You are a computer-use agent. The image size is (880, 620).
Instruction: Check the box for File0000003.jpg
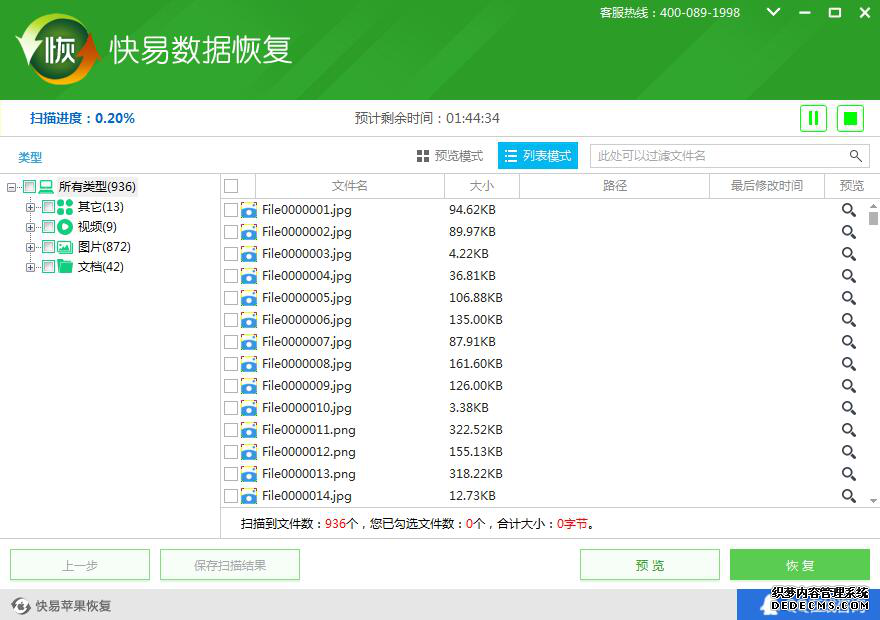click(x=231, y=254)
